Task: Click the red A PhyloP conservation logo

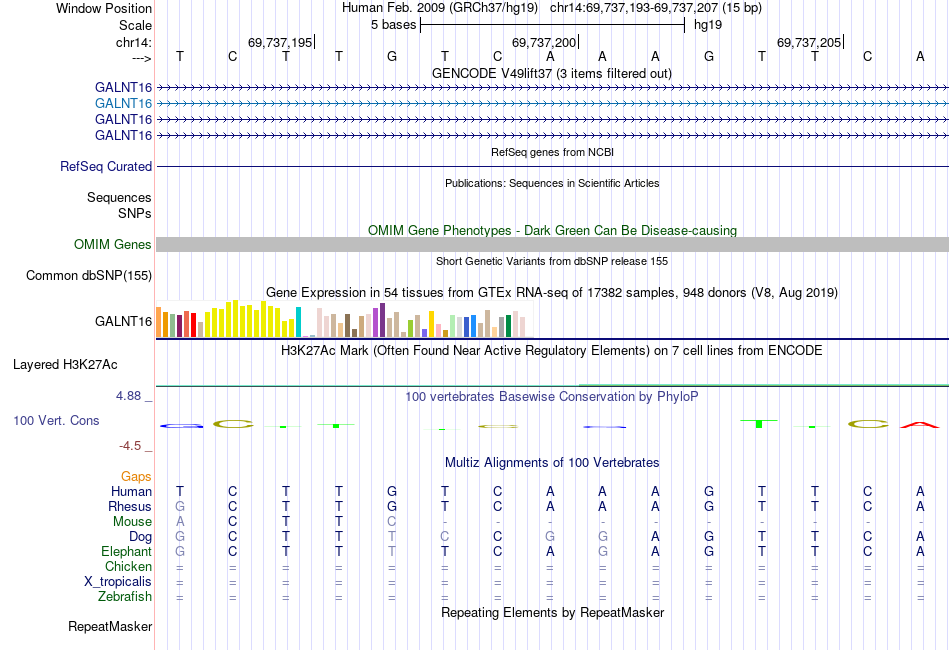Action: click(920, 425)
